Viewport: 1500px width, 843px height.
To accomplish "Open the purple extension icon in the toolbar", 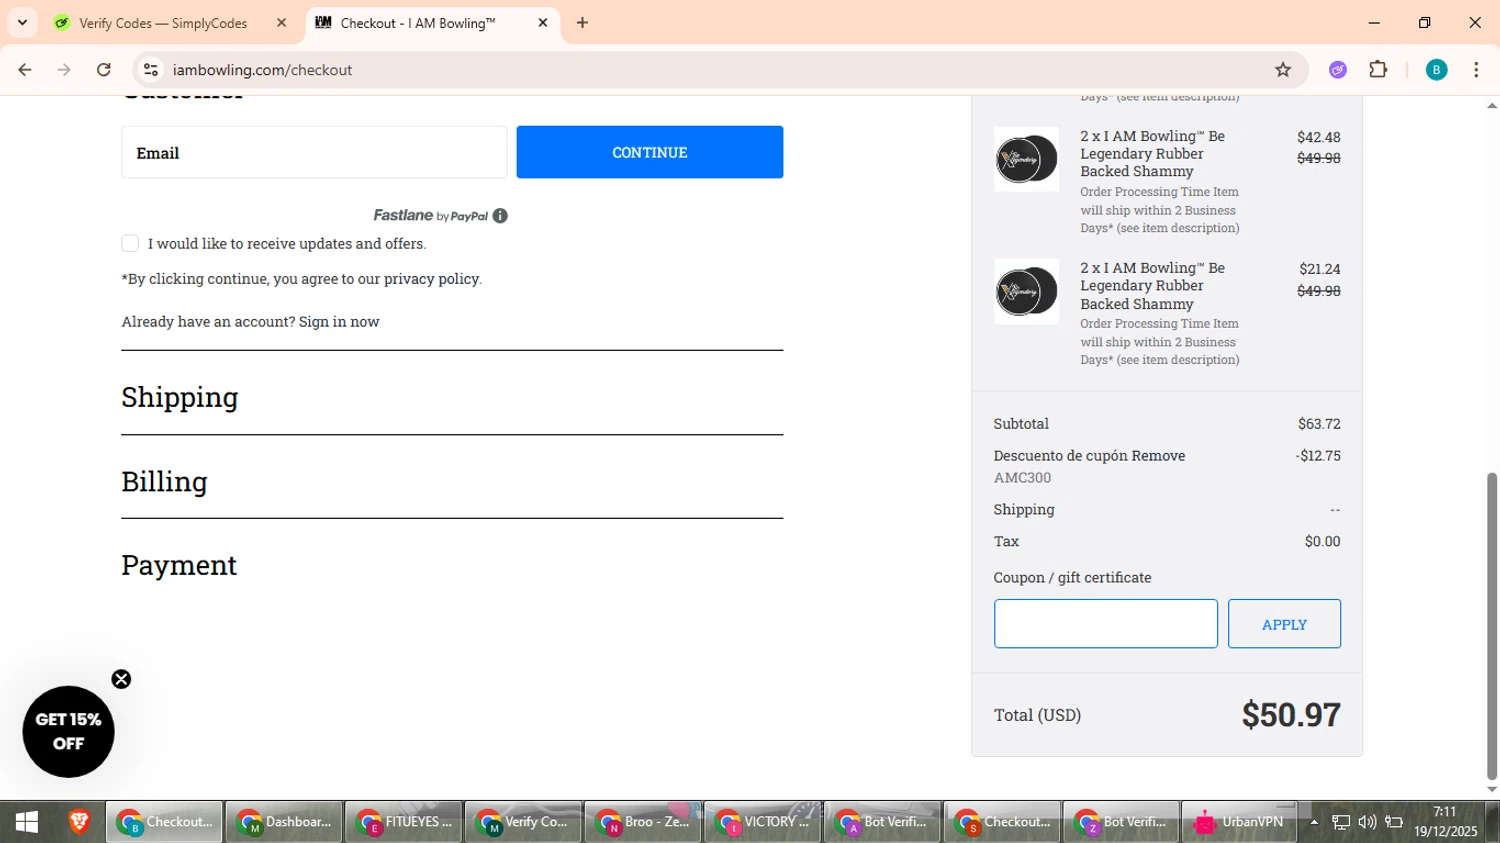I will tap(1338, 70).
